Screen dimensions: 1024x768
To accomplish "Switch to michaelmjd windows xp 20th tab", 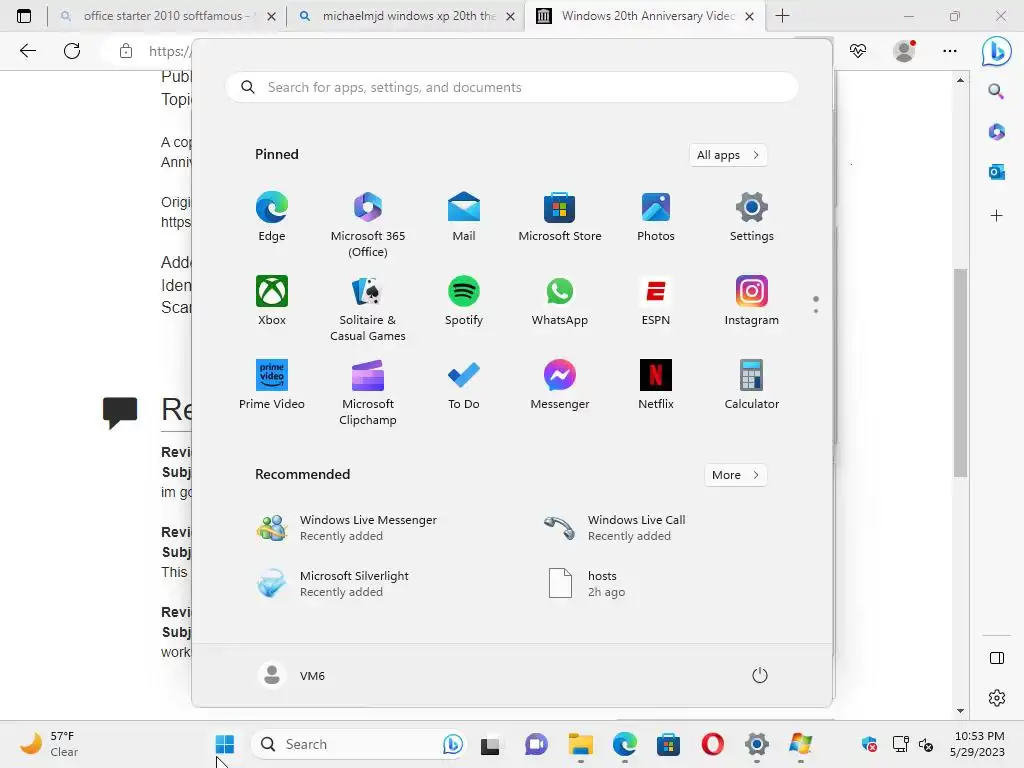I will click(x=405, y=16).
